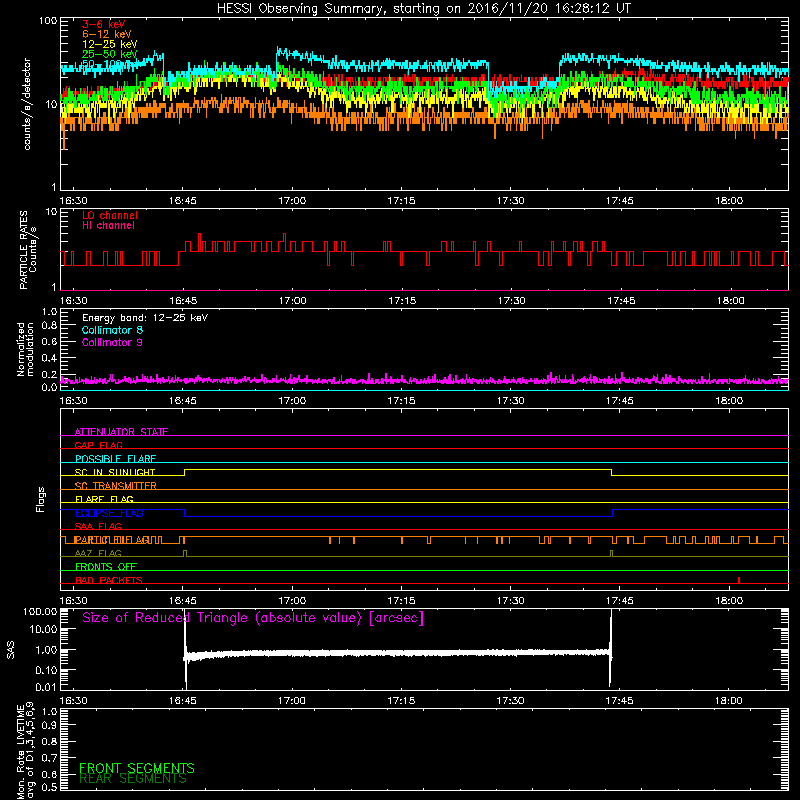Click the yellow 12-25 keV legend entry
Screen dimensions: 800x800
[110, 44]
